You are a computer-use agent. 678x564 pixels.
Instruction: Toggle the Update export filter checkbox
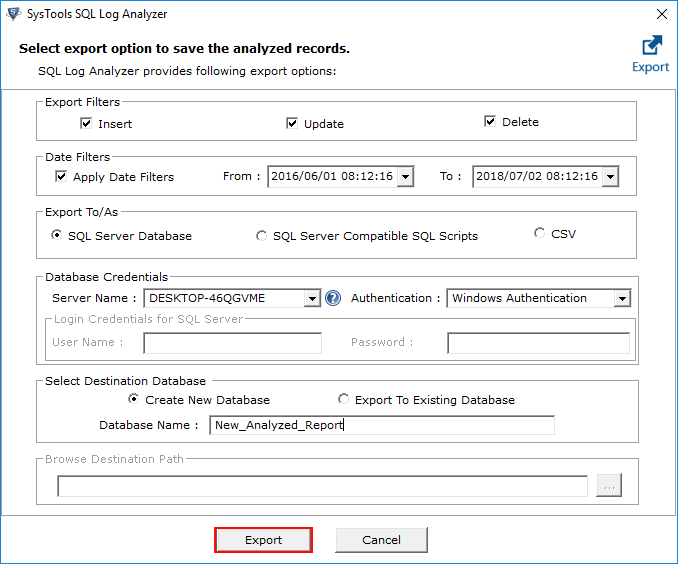(292, 124)
